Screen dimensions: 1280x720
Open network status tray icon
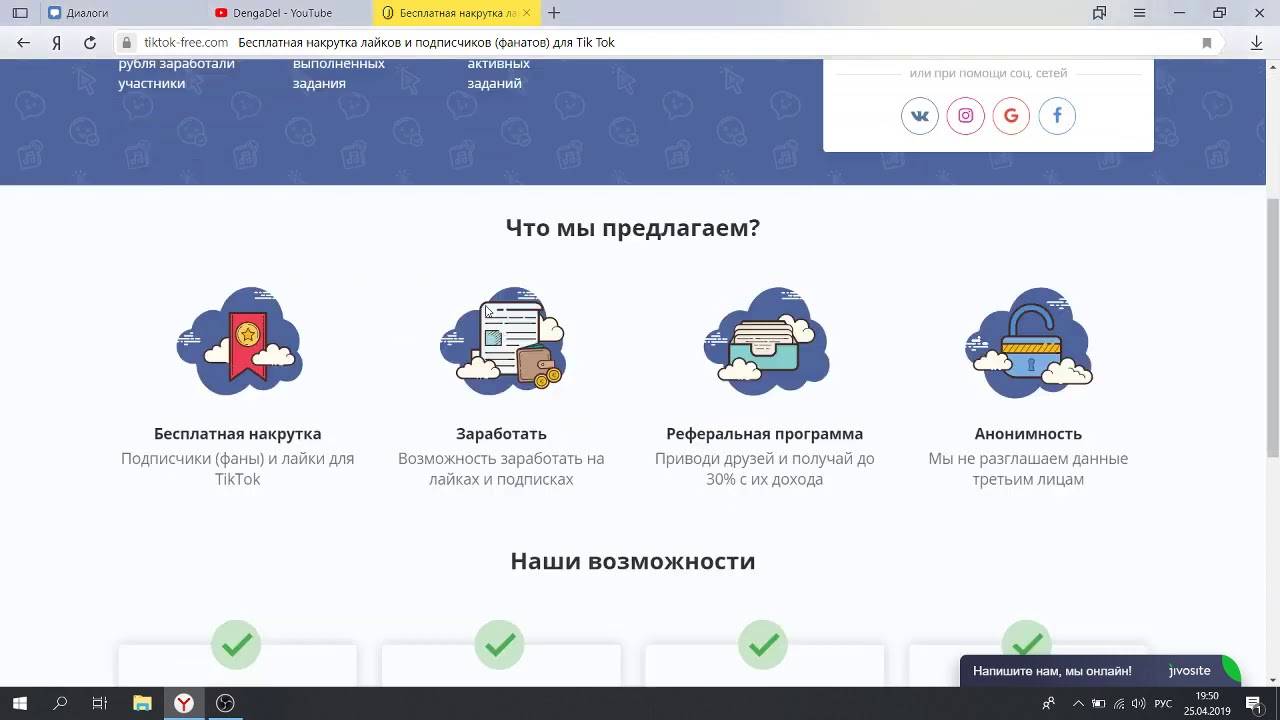pyautogui.click(x=1119, y=703)
